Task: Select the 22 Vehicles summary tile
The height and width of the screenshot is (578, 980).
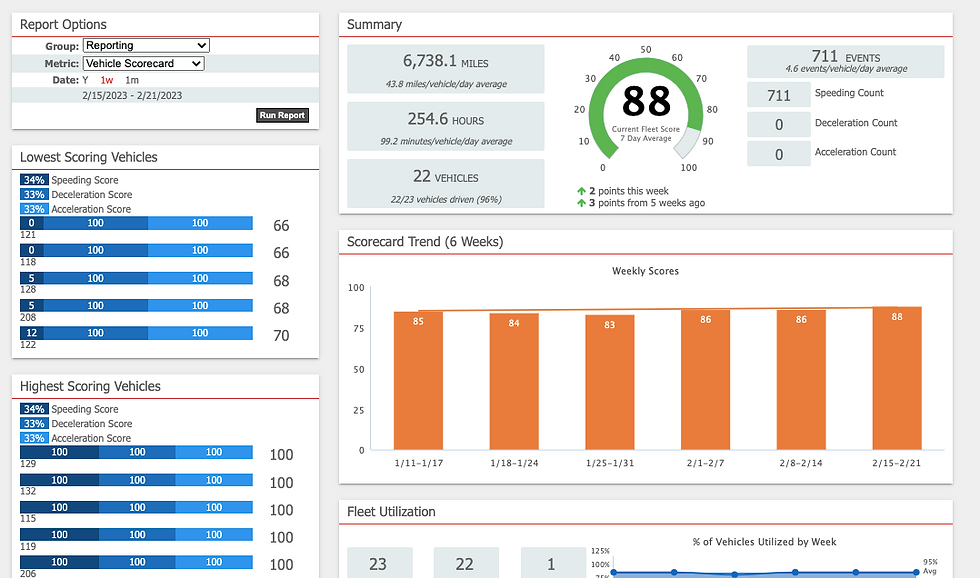Action: click(x=446, y=184)
